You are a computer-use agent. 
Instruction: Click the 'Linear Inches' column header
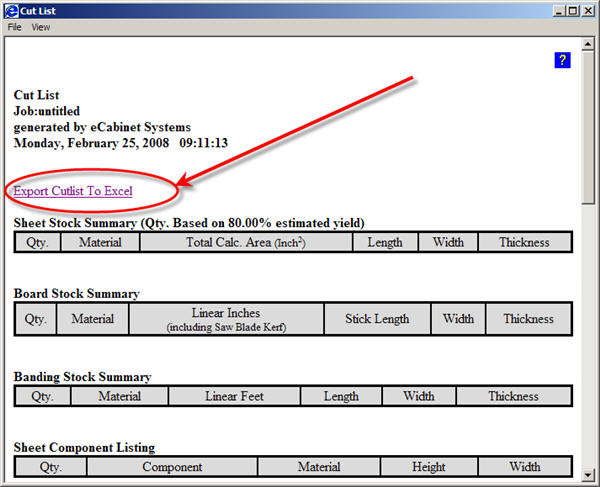pos(226,319)
